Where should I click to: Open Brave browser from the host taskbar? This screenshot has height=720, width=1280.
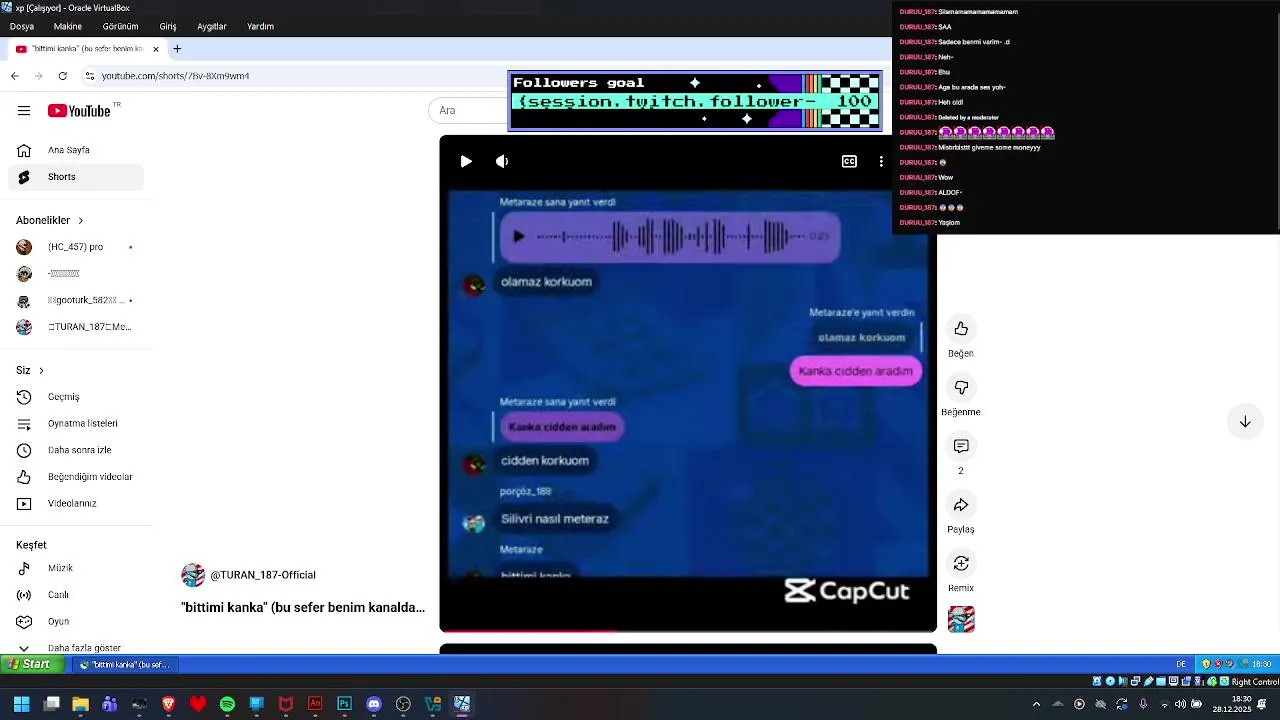pos(168,704)
